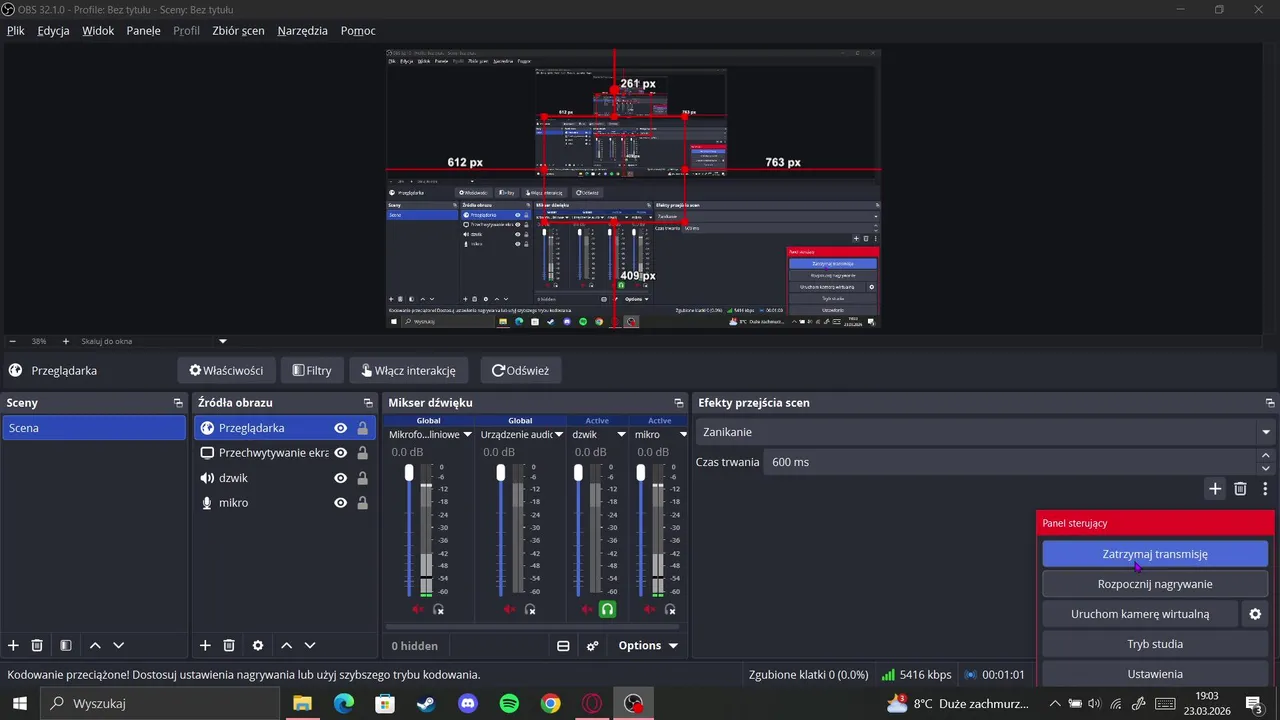The width and height of the screenshot is (1280, 720).
Task: Open Skaluj do okna scaling dropdown
Action: click(223, 341)
